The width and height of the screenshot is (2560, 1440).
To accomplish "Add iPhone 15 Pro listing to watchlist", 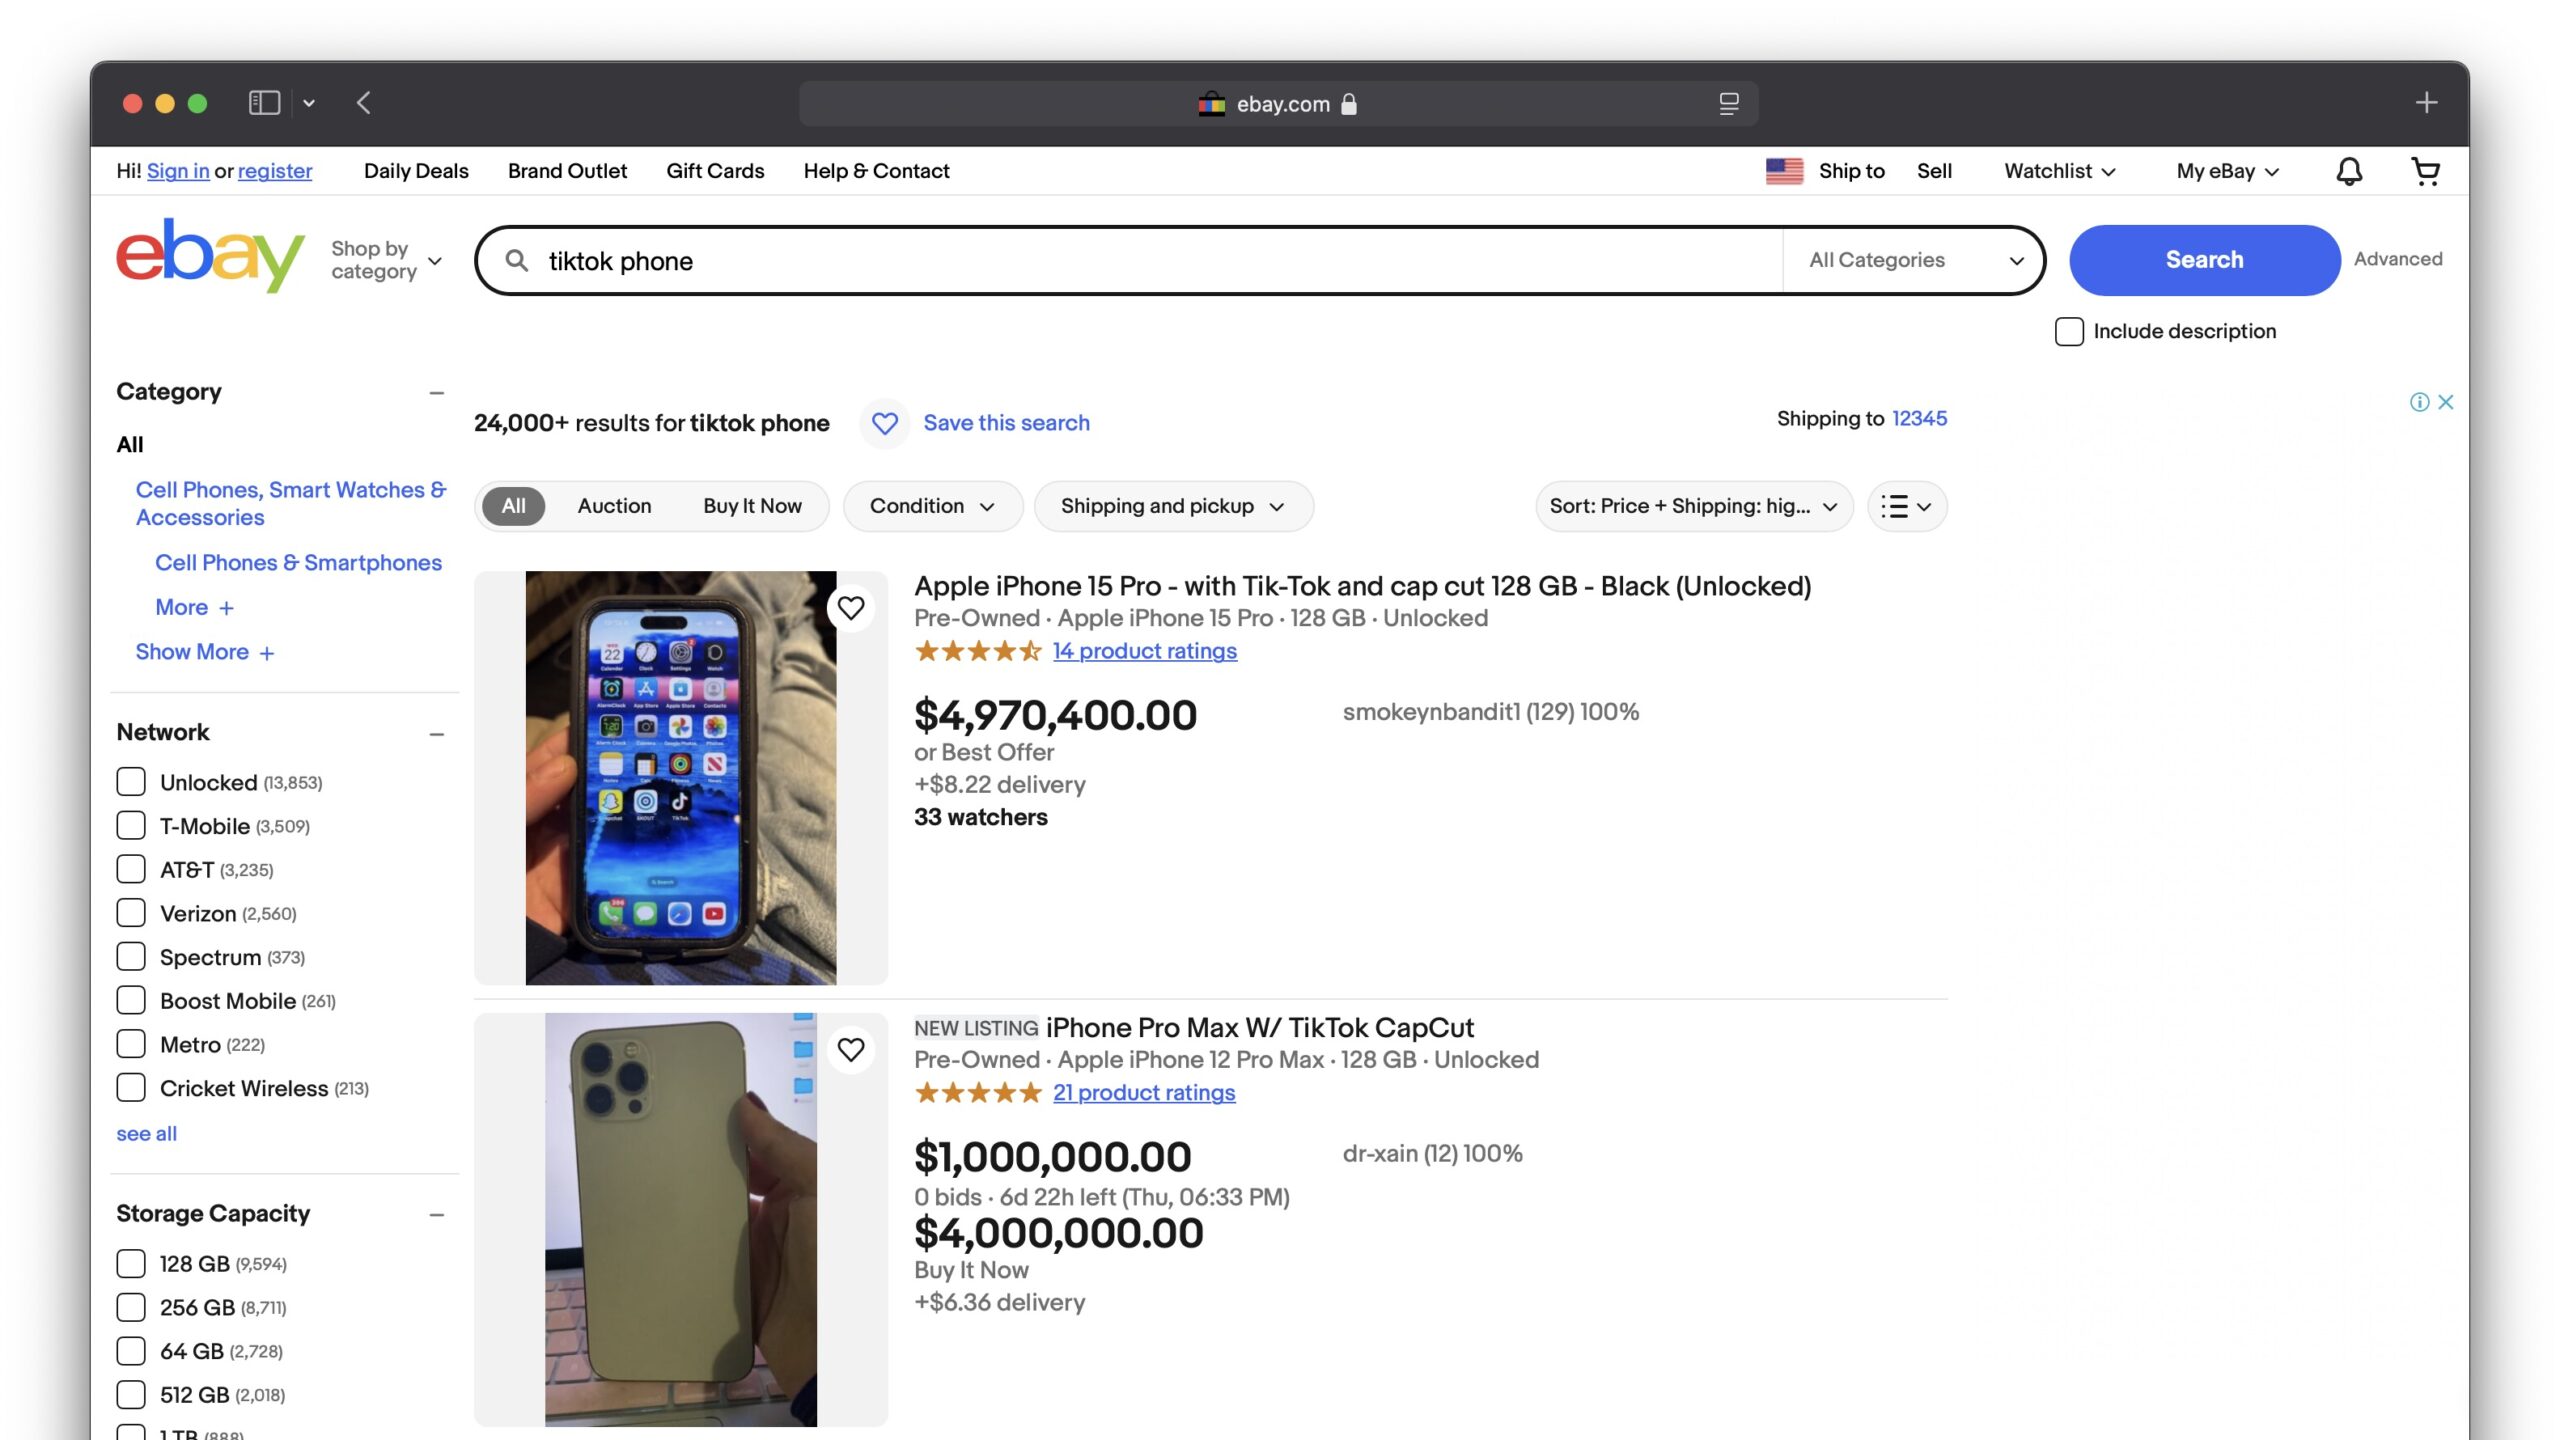I will click(851, 608).
